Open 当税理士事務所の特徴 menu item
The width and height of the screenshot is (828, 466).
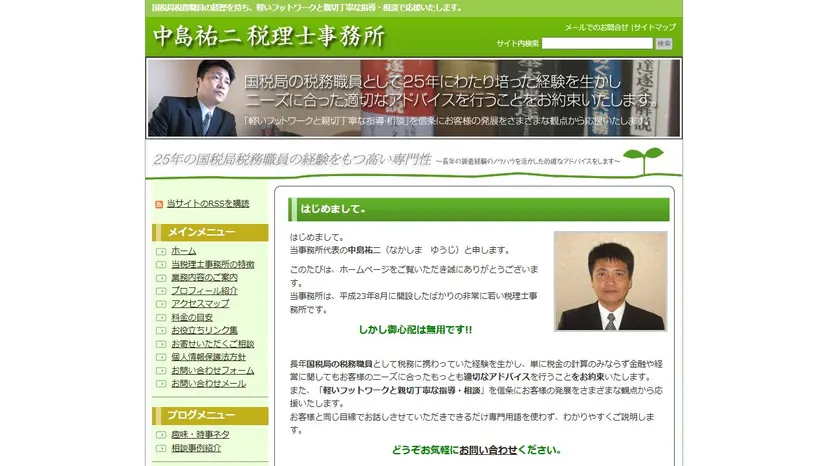point(213,264)
